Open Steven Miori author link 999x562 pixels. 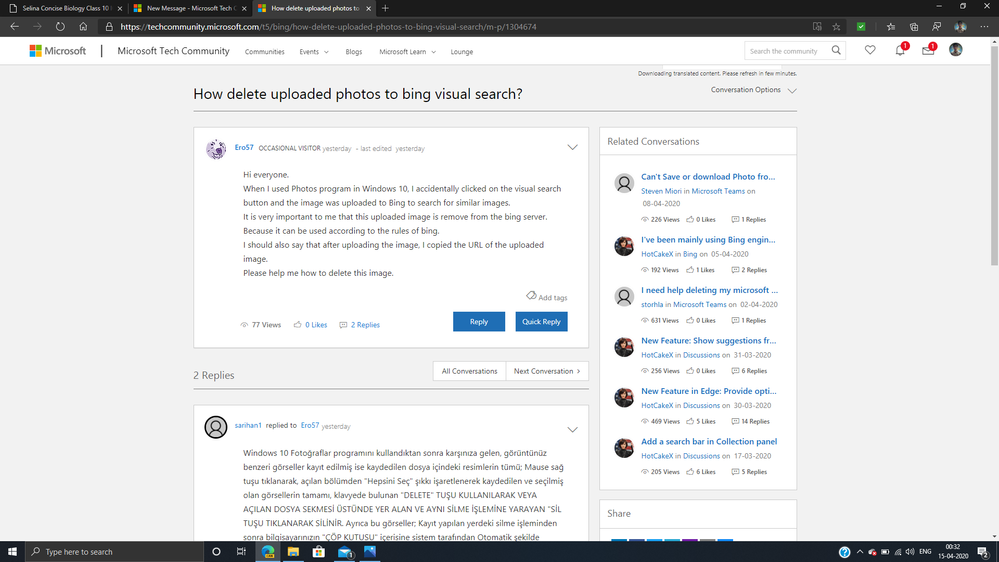[x=661, y=191]
